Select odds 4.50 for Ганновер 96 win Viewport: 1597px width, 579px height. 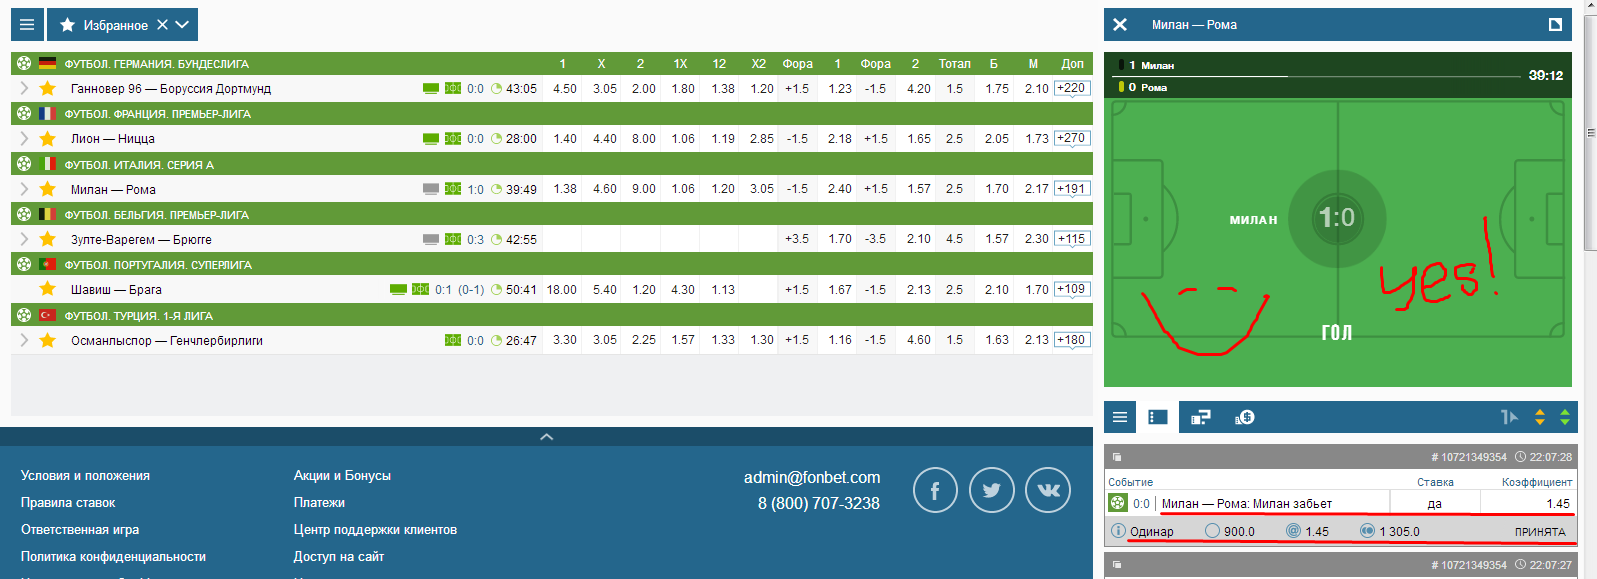pyautogui.click(x=565, y=88)
